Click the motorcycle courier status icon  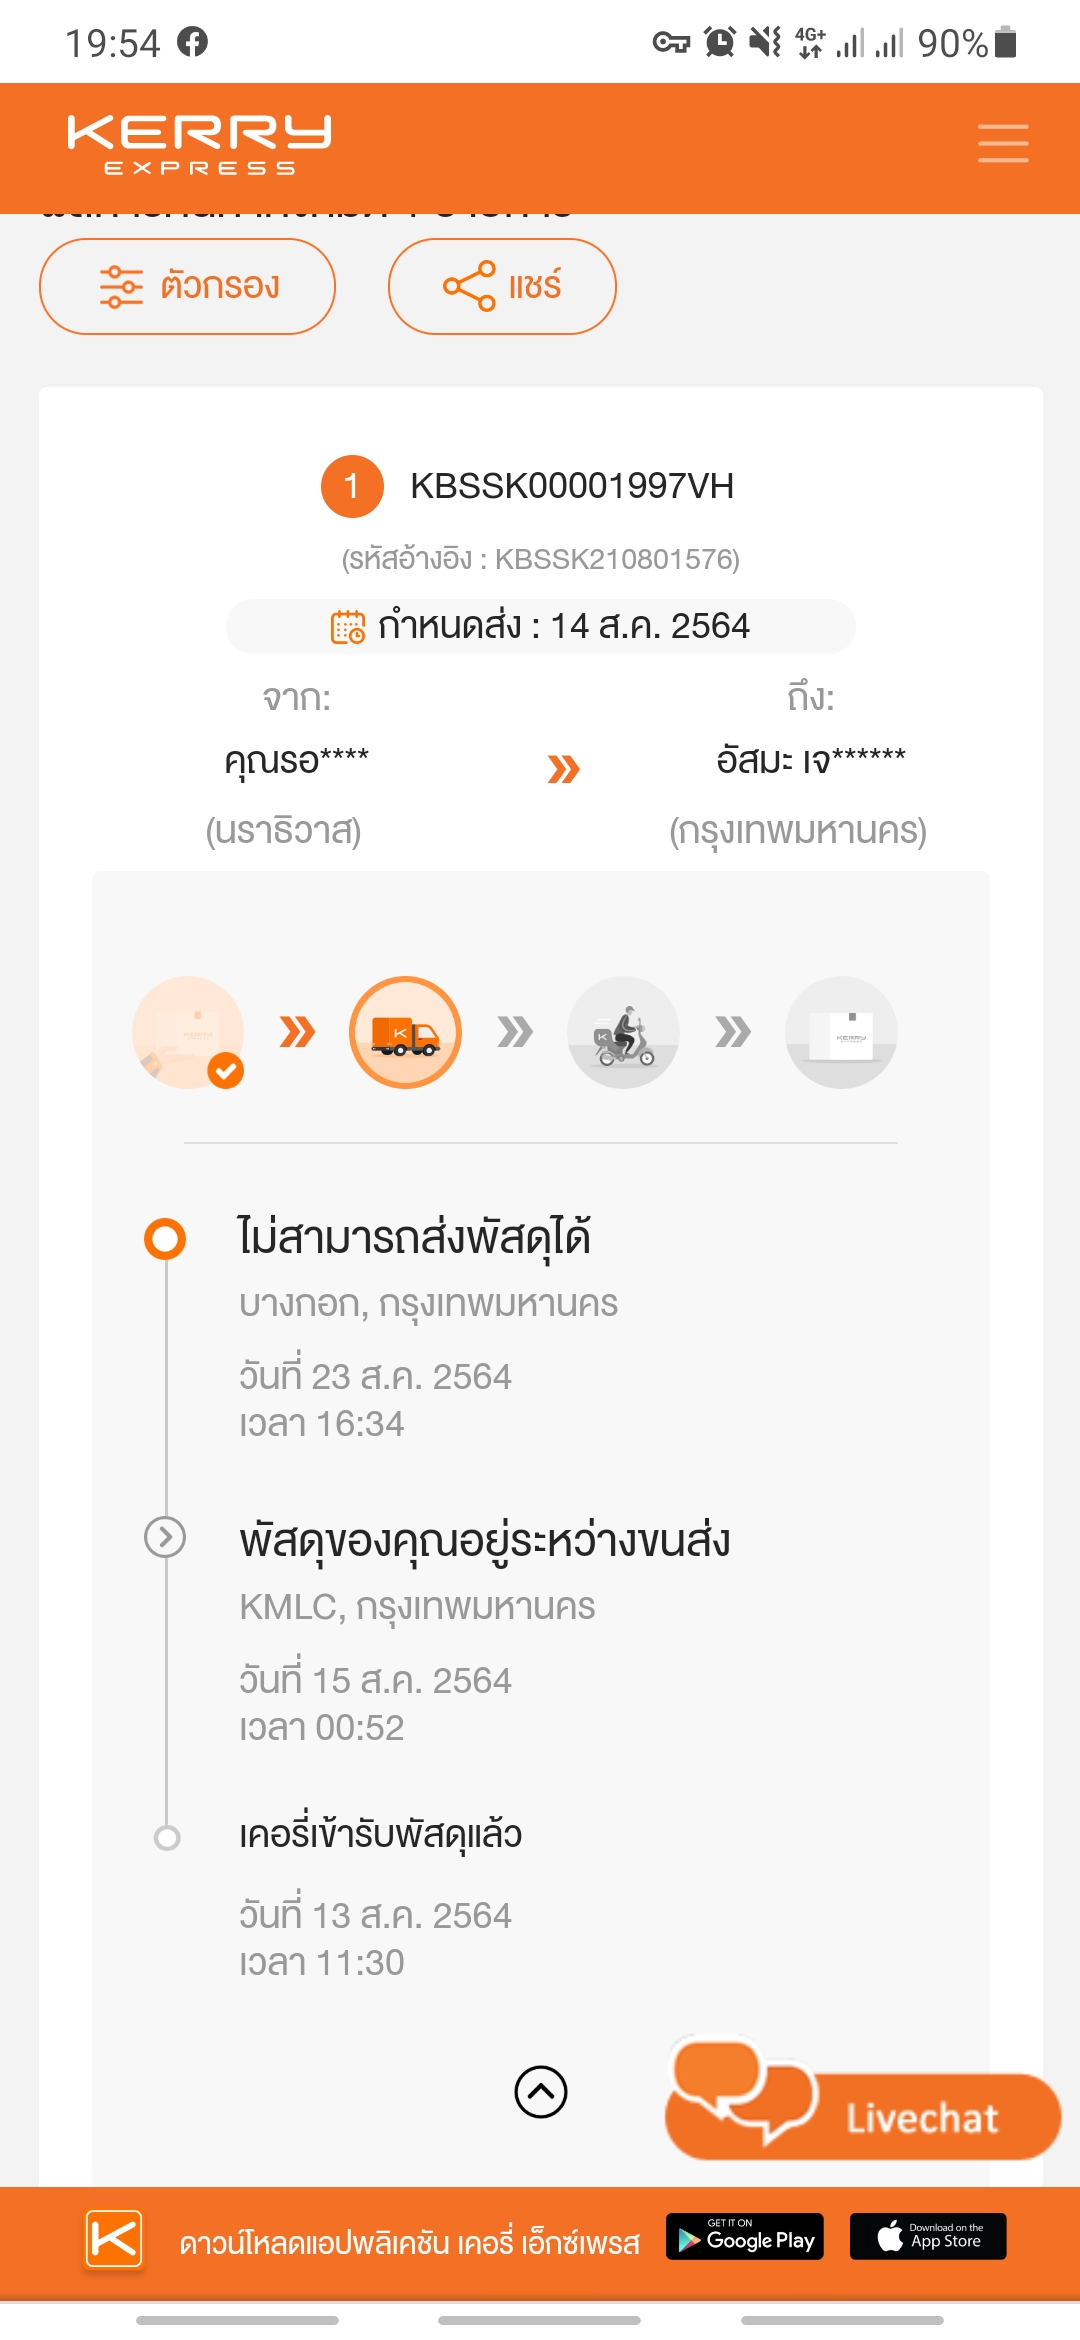[623, 1032]
